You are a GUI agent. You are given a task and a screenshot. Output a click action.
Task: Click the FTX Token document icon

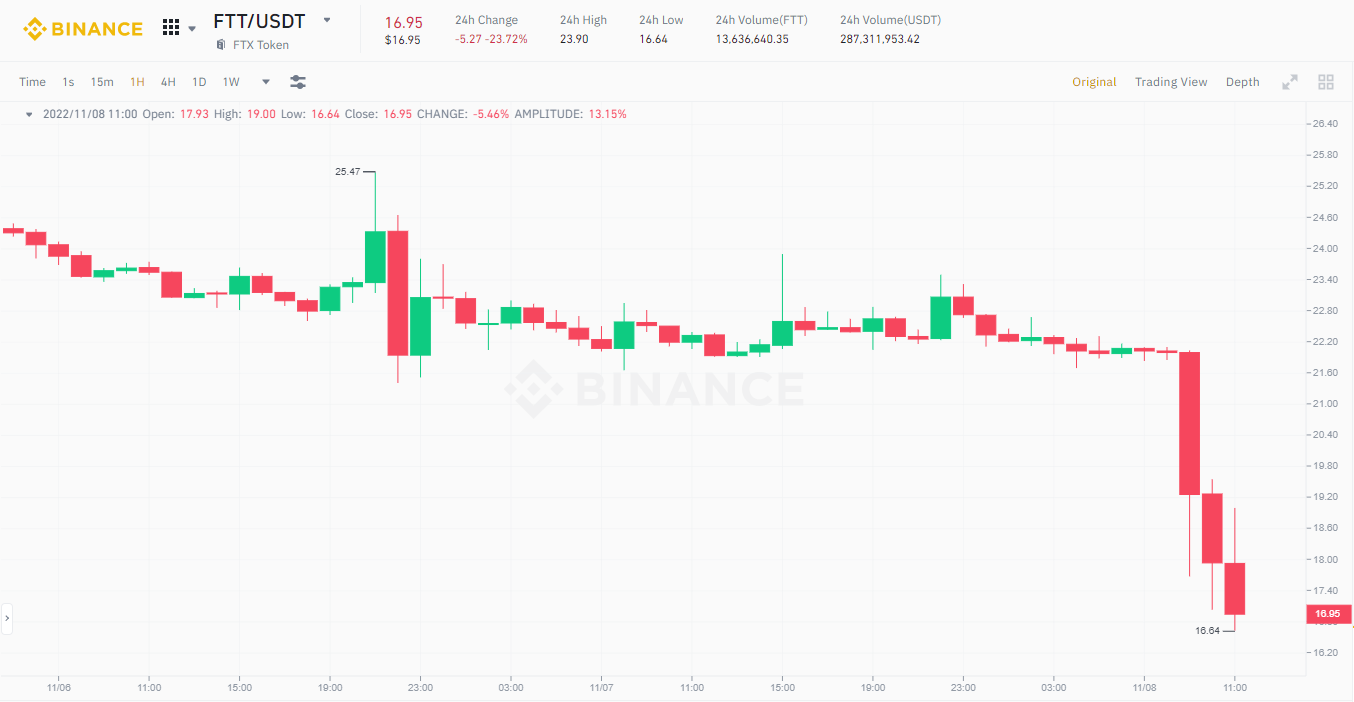(x=221, y=45)
